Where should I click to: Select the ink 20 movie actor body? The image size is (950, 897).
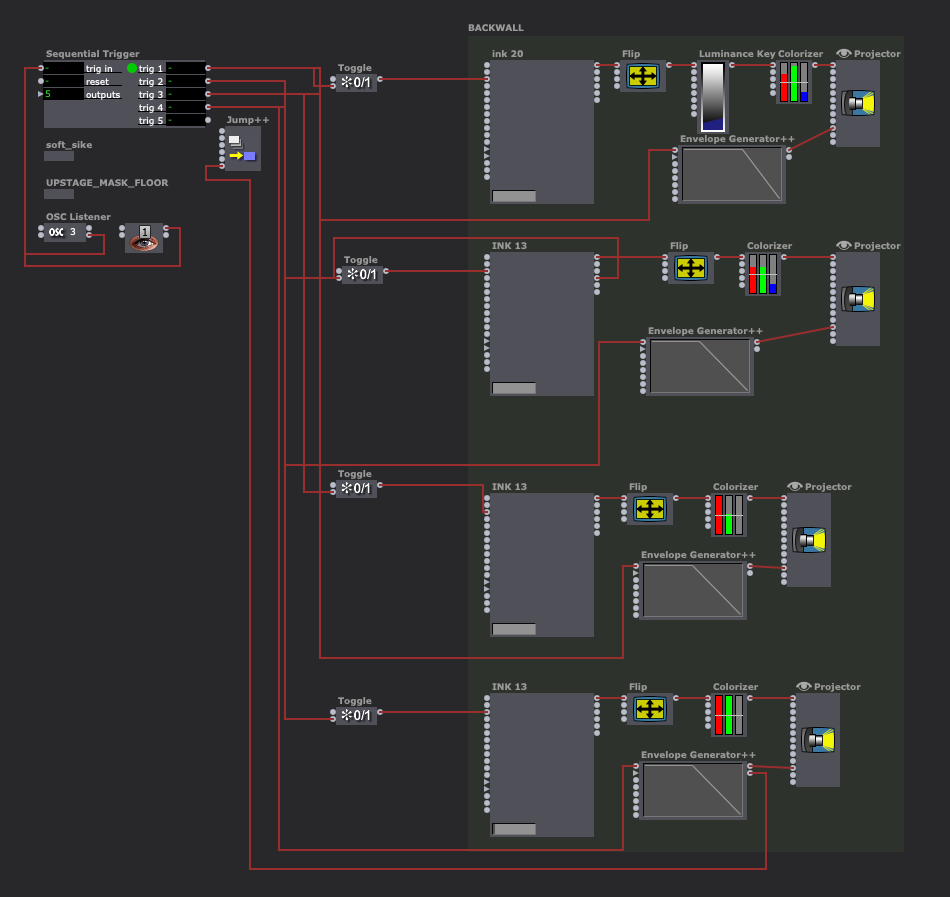542,131
